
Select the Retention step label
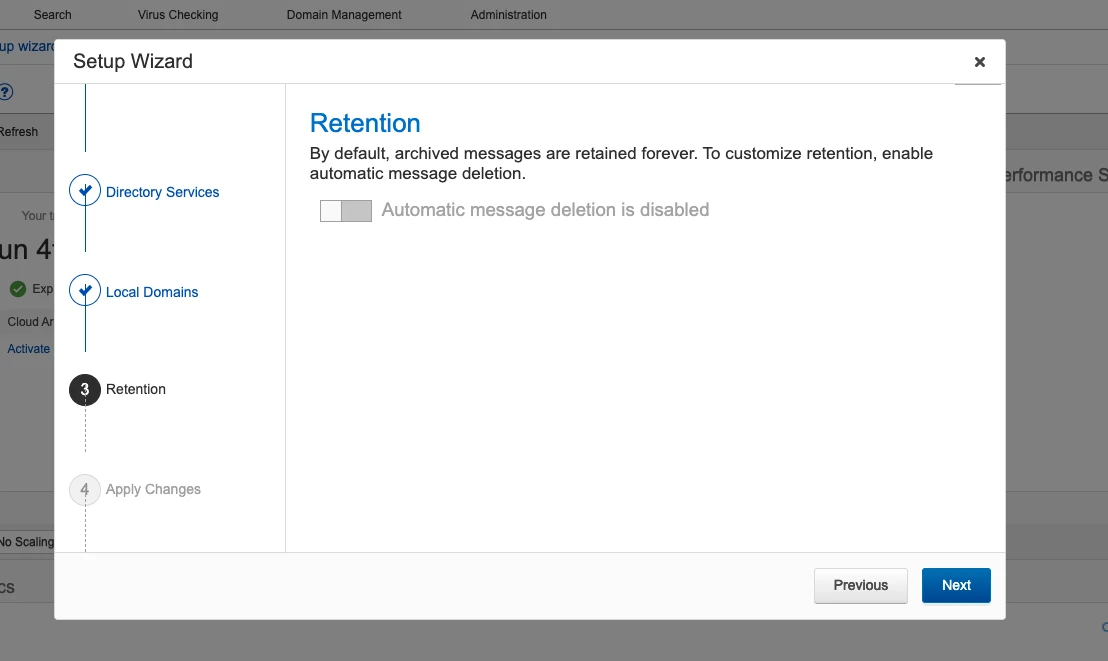136,390
